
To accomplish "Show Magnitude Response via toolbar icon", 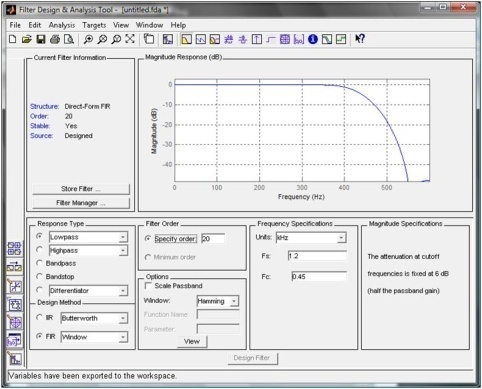I will (186, 39).
